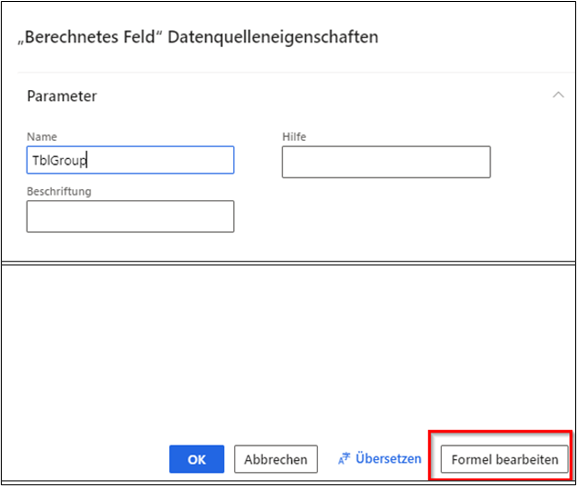Open the Übersetzen translate link

pos(380,459)
